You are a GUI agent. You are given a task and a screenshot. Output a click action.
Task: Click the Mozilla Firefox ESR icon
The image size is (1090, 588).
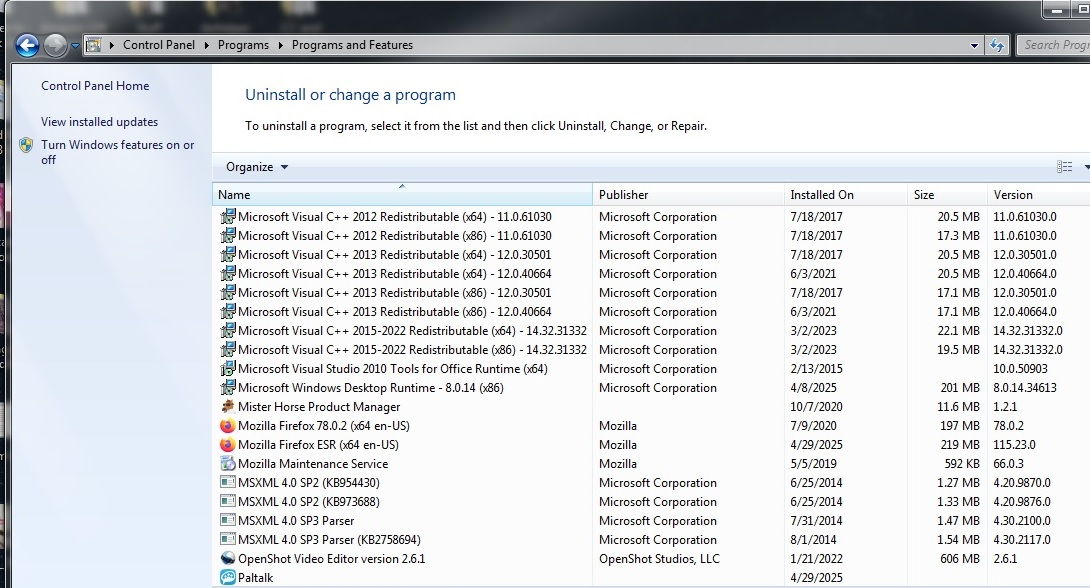pyautogui.click(x=227, y=445)
